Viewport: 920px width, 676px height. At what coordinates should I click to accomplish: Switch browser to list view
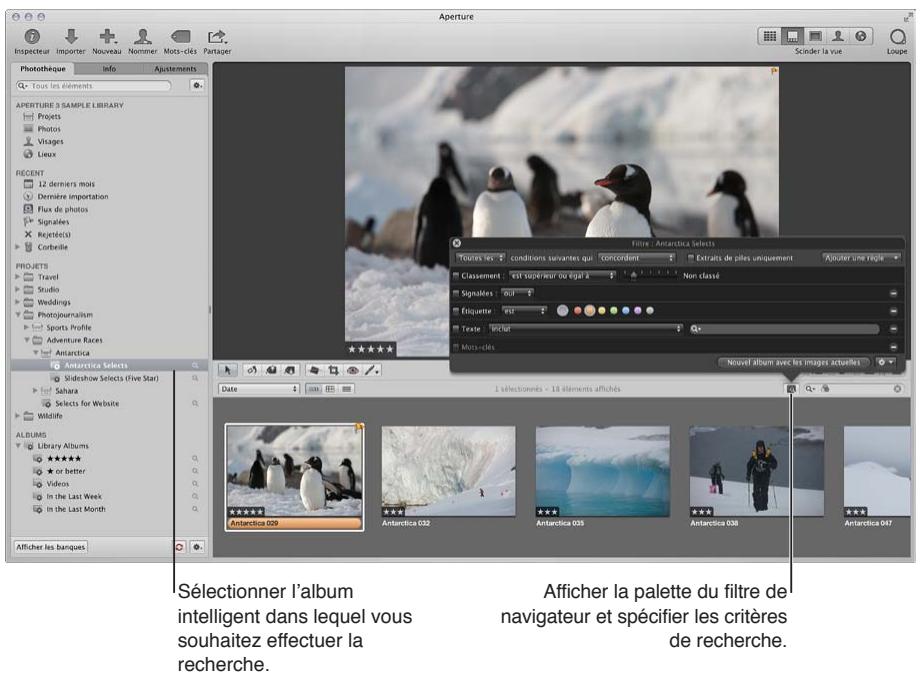point(347,389)
